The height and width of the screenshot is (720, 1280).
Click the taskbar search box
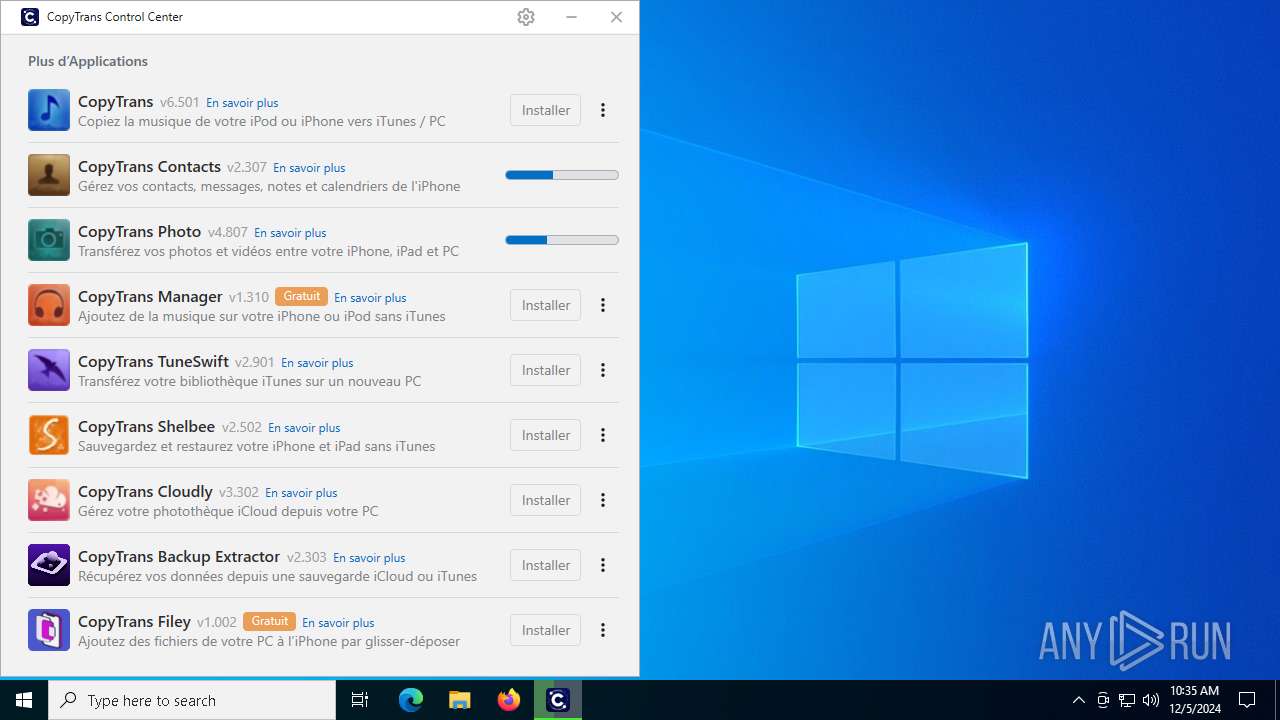[x=192, y=700]
